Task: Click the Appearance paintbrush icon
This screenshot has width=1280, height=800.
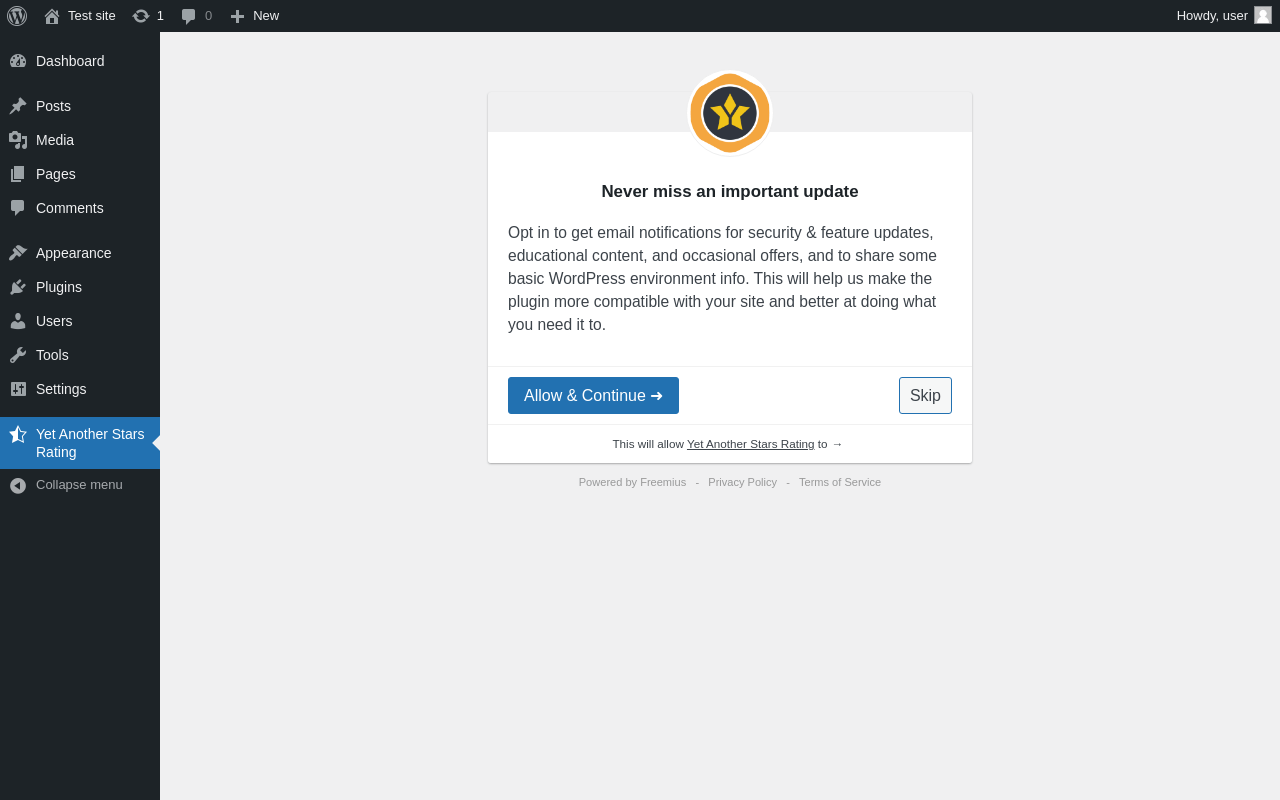Action: point(18,253)
